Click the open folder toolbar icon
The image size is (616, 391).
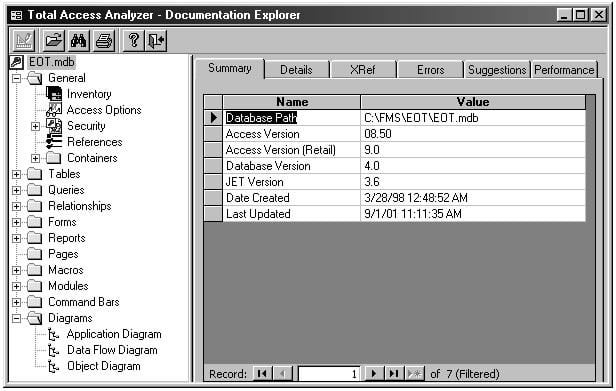(x=53, y=40)
